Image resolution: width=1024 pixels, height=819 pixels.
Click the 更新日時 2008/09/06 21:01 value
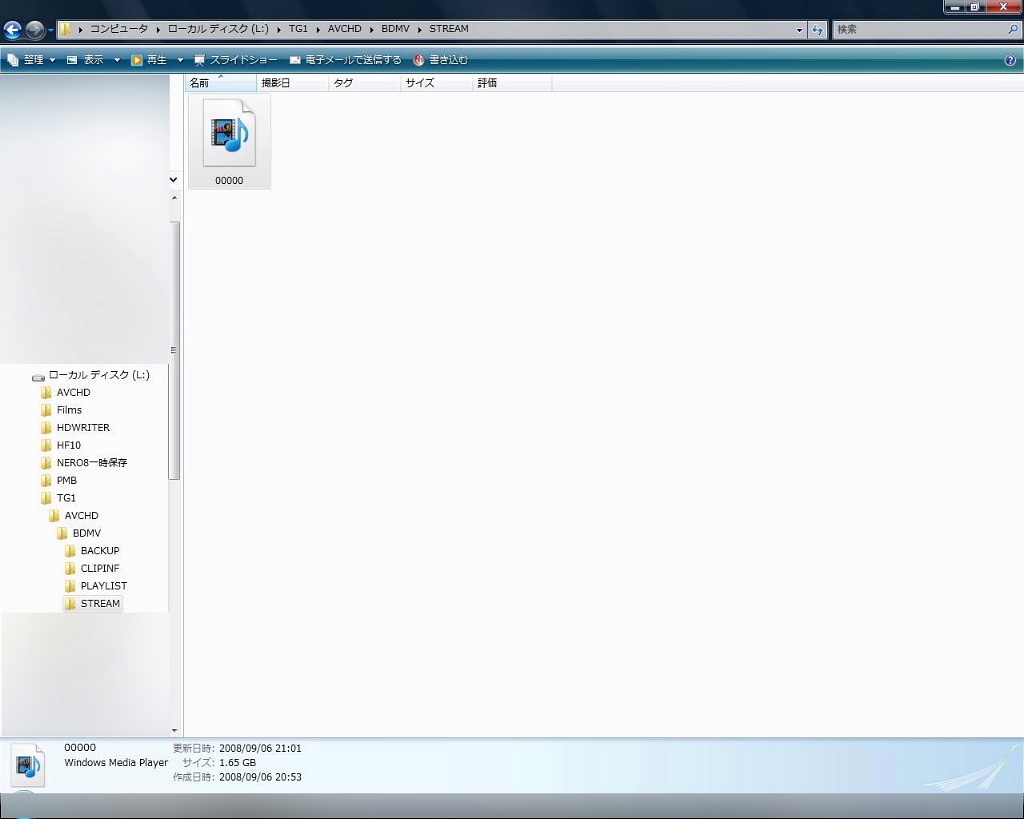260,748
